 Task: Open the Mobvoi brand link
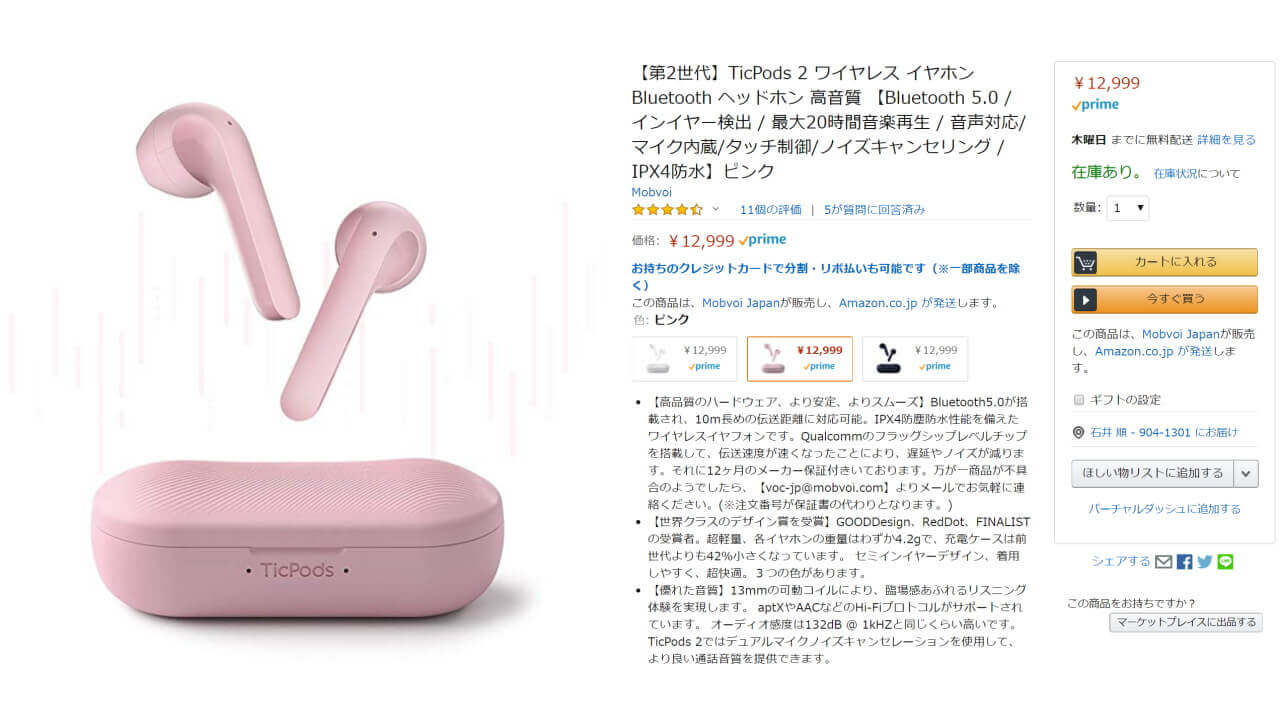652,192
